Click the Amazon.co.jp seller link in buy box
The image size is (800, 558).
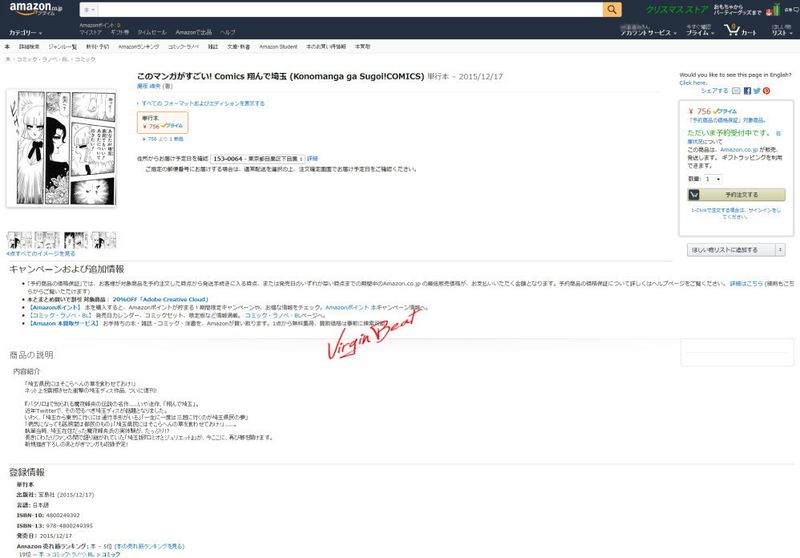tap(738, 149)
